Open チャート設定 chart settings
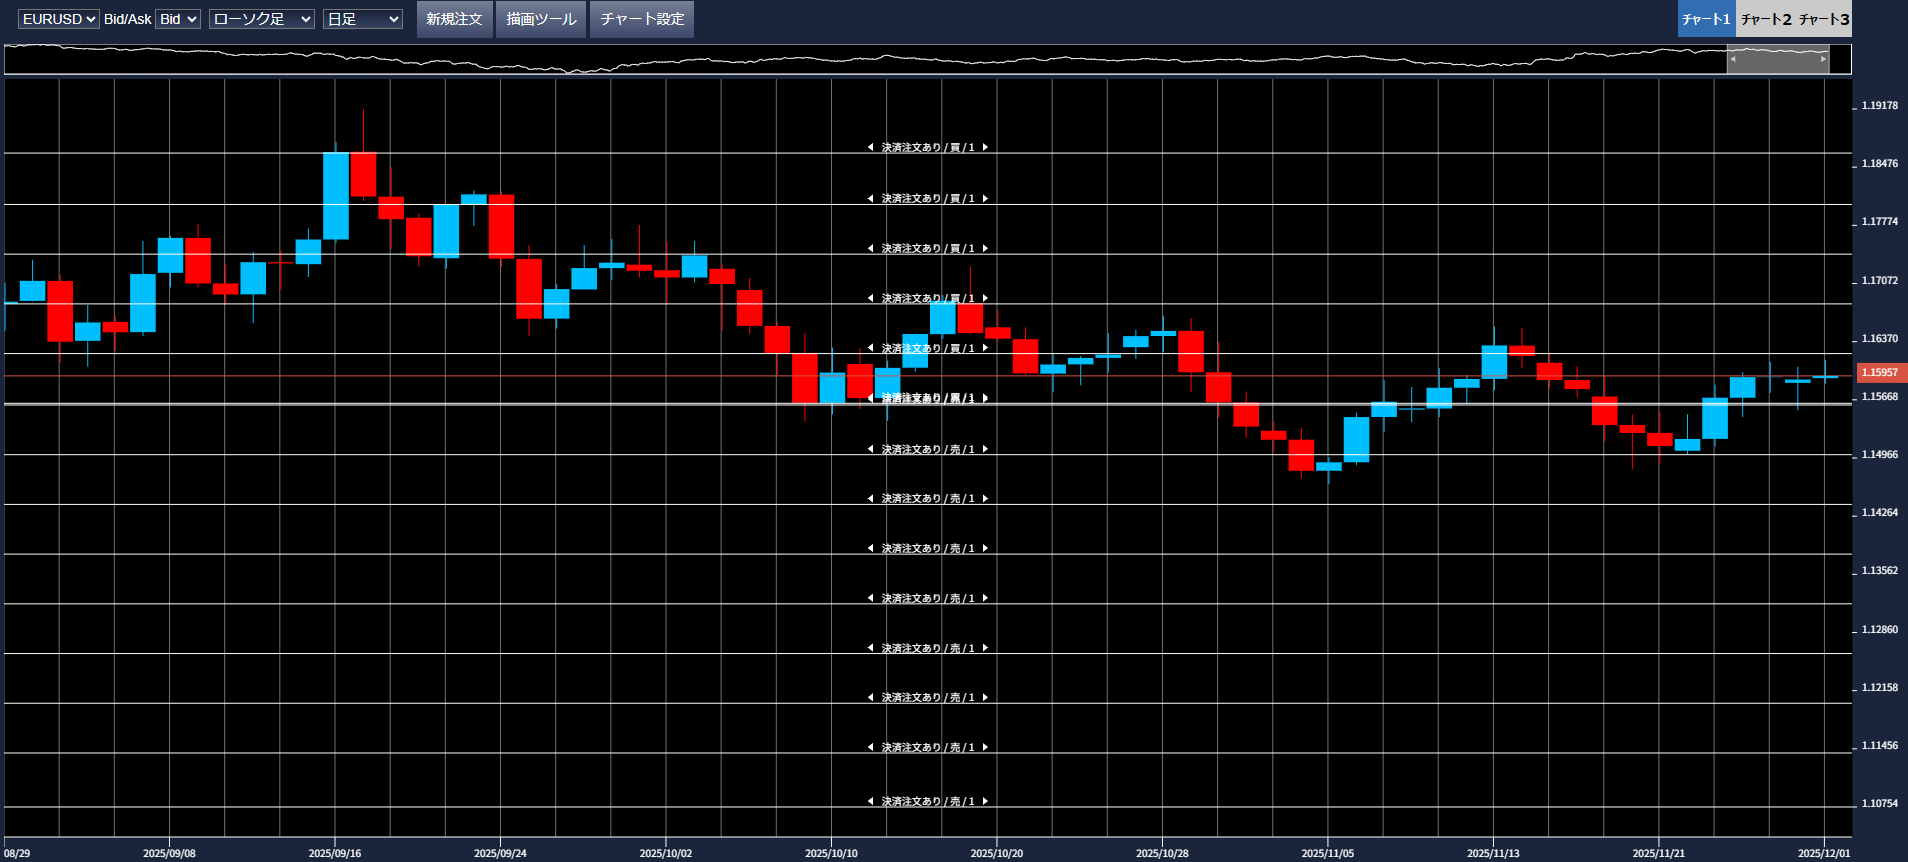Image resolution: width=1908 pixels, height=862 pixels. coord(642,19)
